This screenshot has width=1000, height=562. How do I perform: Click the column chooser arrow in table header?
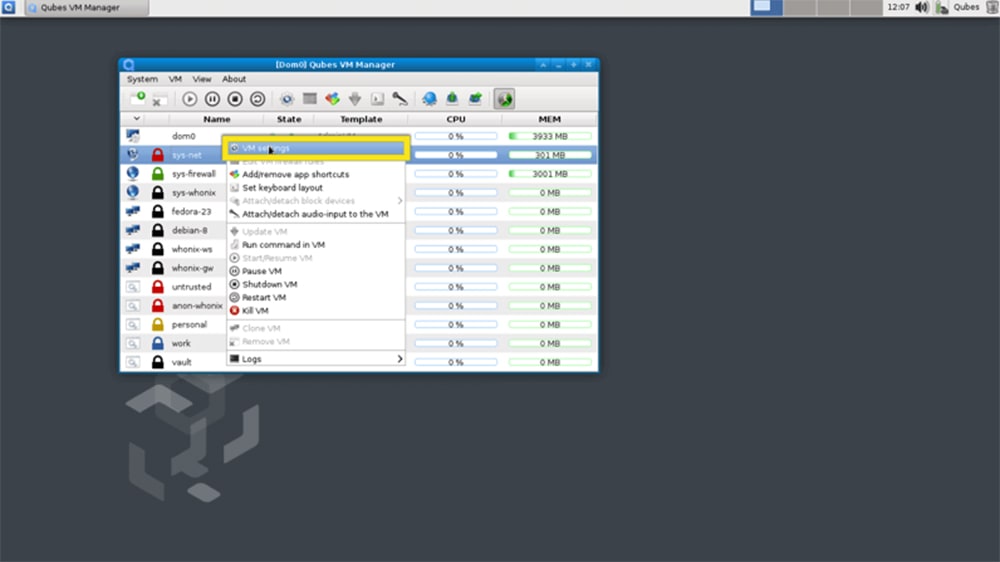click(136, 119)
